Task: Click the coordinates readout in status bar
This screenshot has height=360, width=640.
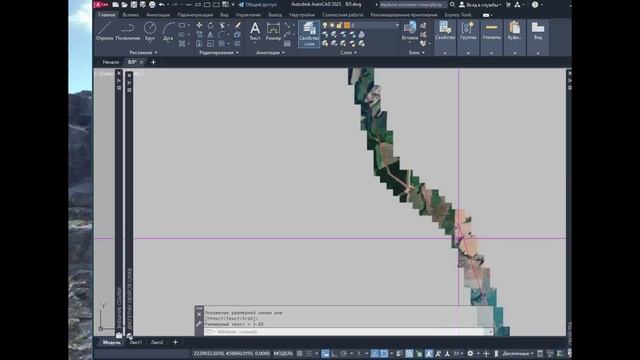Action: (x=231, y=353)
